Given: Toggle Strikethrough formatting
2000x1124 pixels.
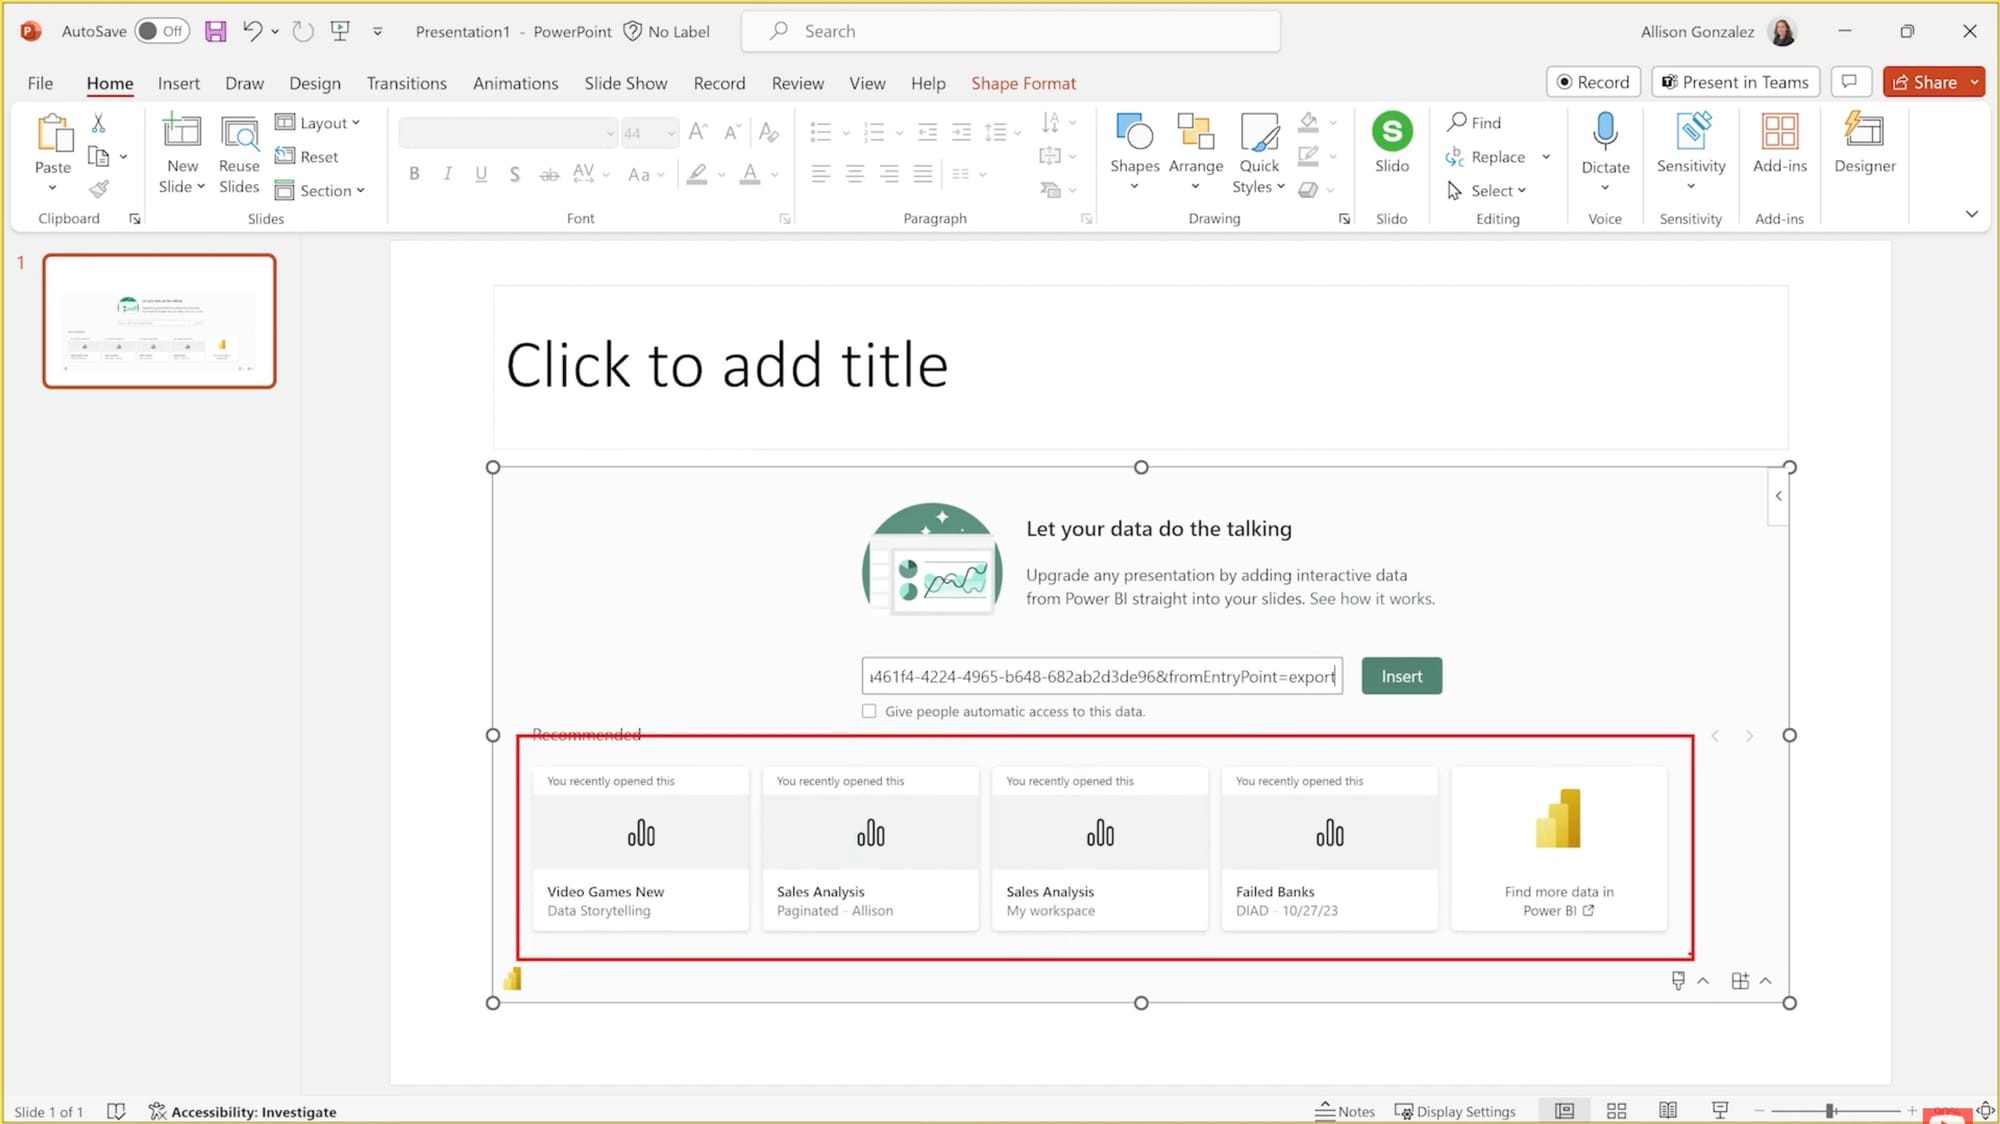Looking at the screenshot, I should click(549, 174).
